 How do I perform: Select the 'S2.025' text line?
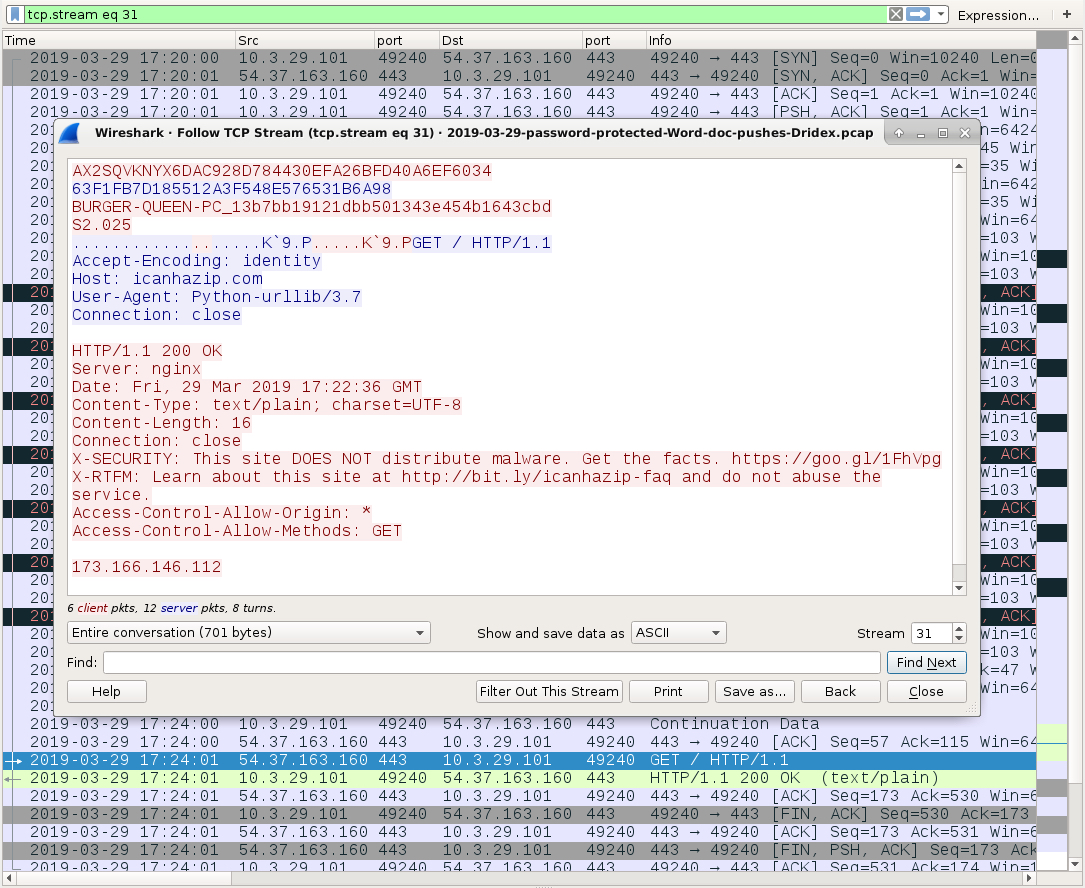[x=102, y=225]
